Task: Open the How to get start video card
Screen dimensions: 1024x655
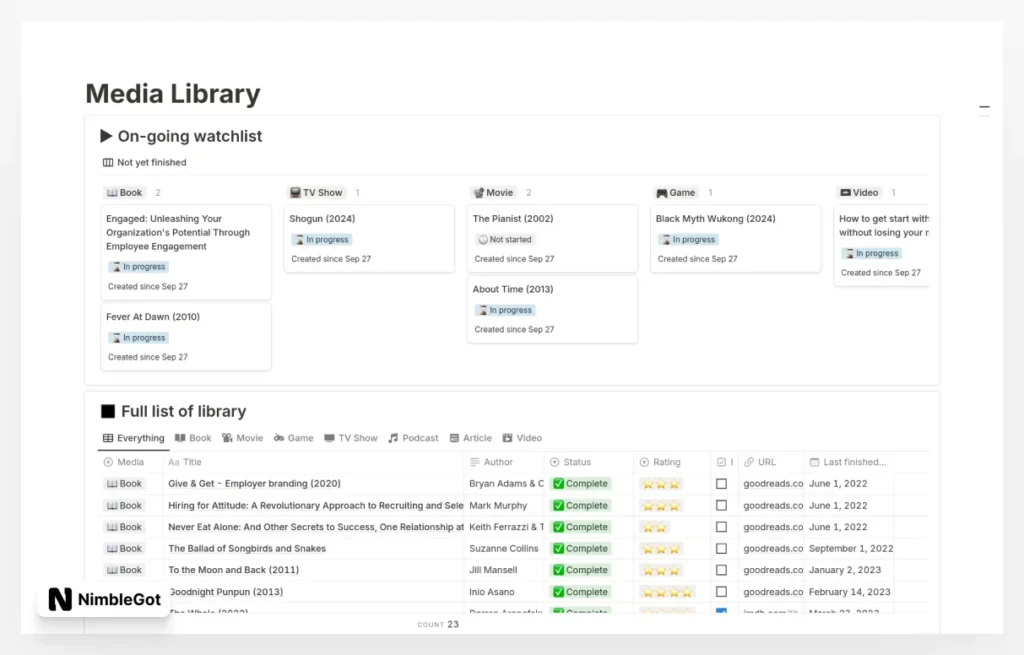Action: [881, 245]
